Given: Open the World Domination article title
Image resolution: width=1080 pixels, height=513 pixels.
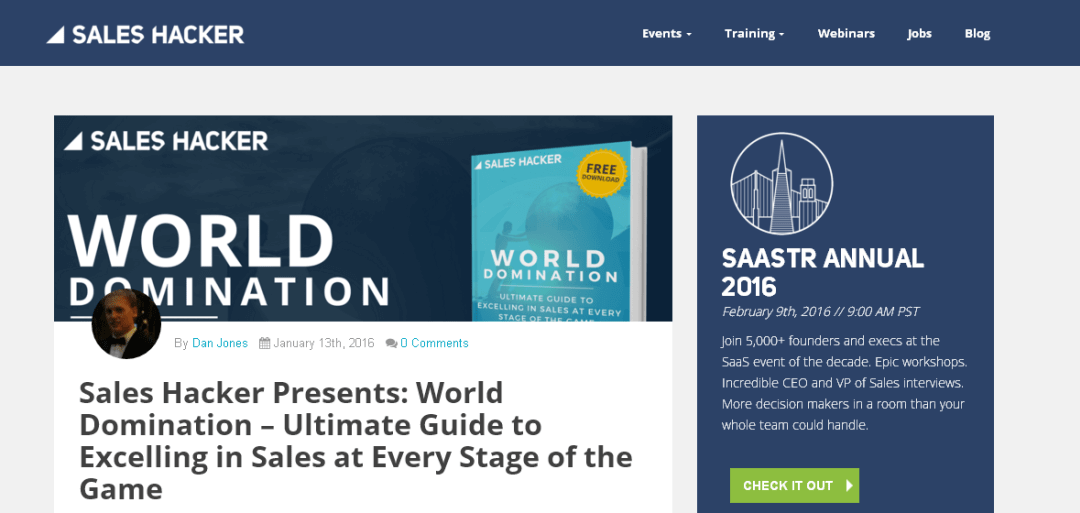Looking at the screenshot, I should [355, 441].
